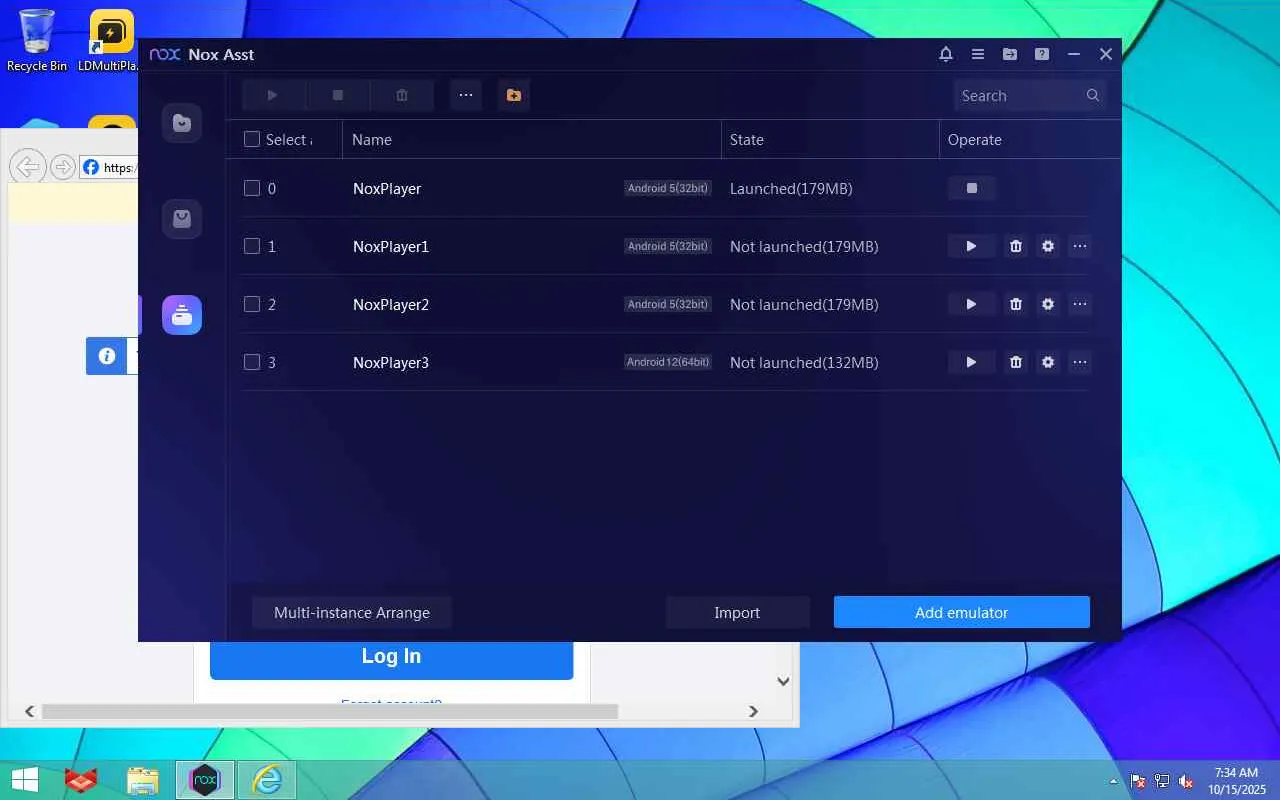Click the batch start play button in toolbar
The width and height of the screenshot is (1280, 800).
point(273,95)
